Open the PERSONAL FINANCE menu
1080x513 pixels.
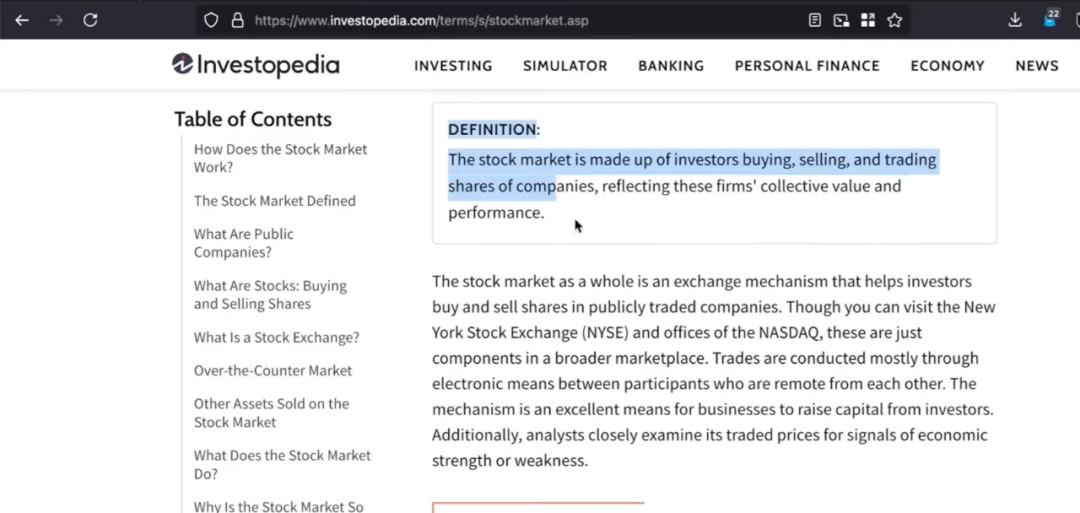point(807,66)
